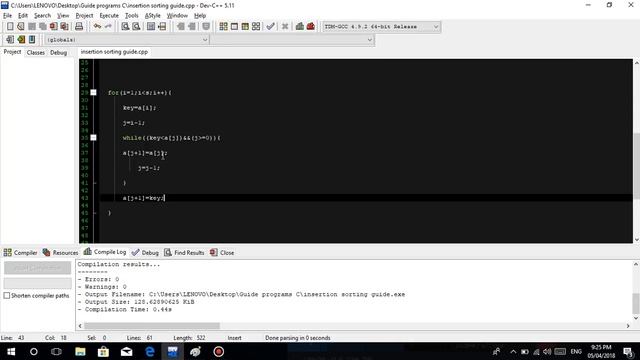
Task: Click the Replace toolbar icon
Action: 136,27
